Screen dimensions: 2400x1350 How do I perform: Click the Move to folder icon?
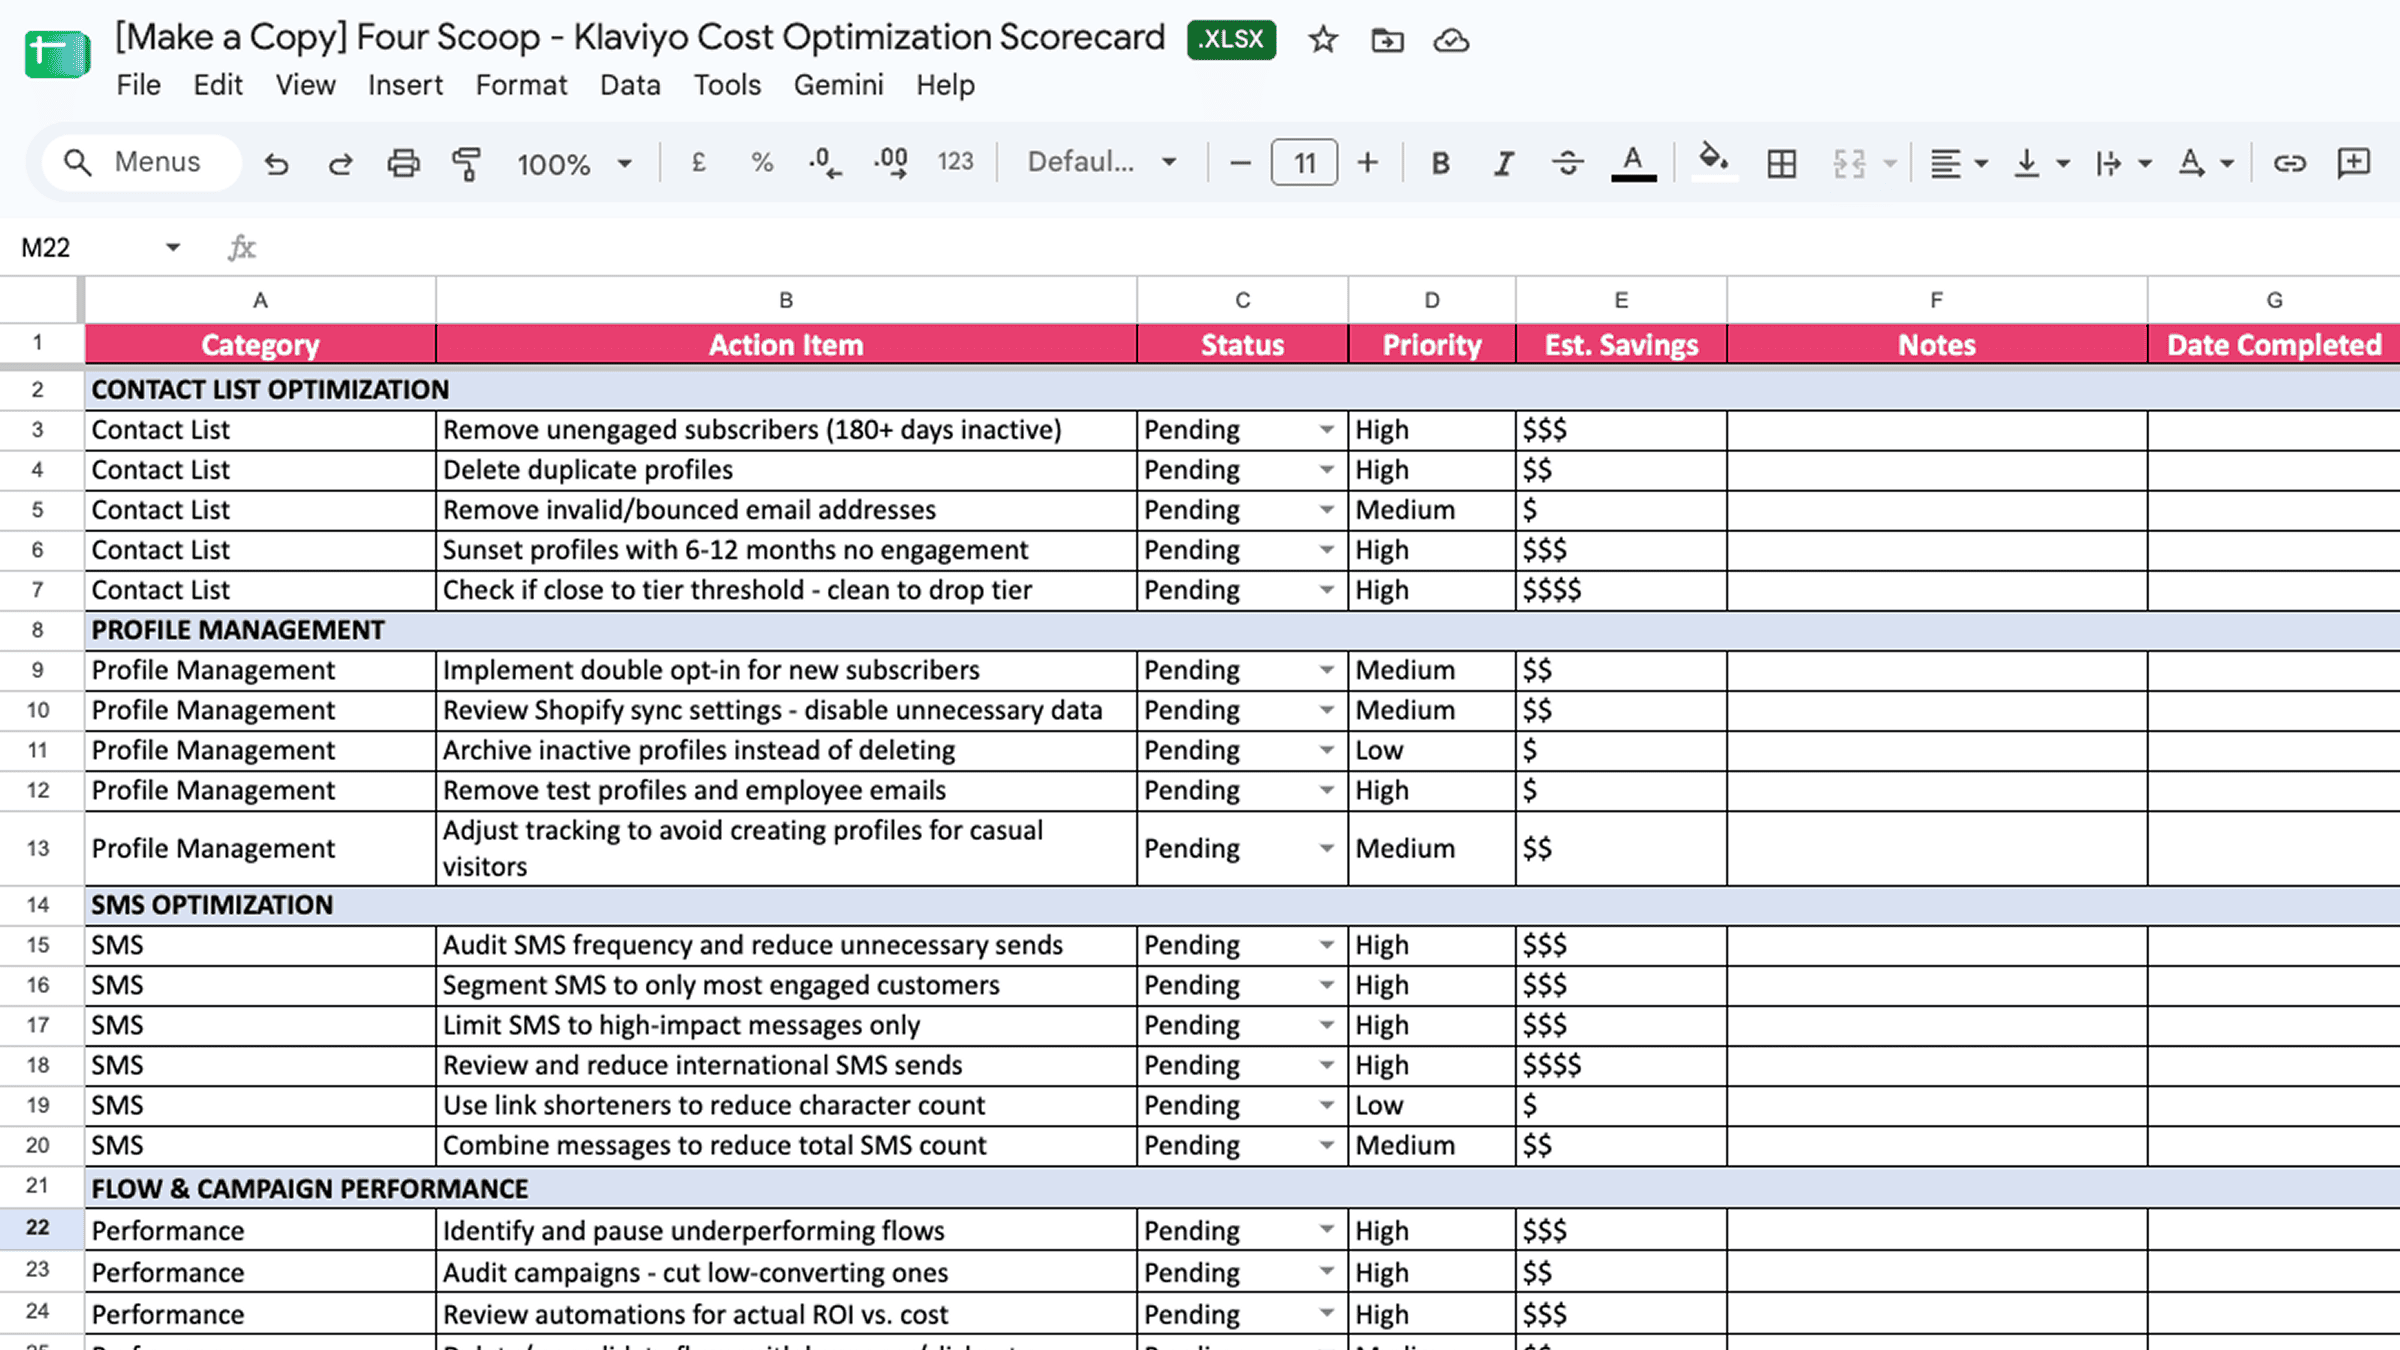1387,41
